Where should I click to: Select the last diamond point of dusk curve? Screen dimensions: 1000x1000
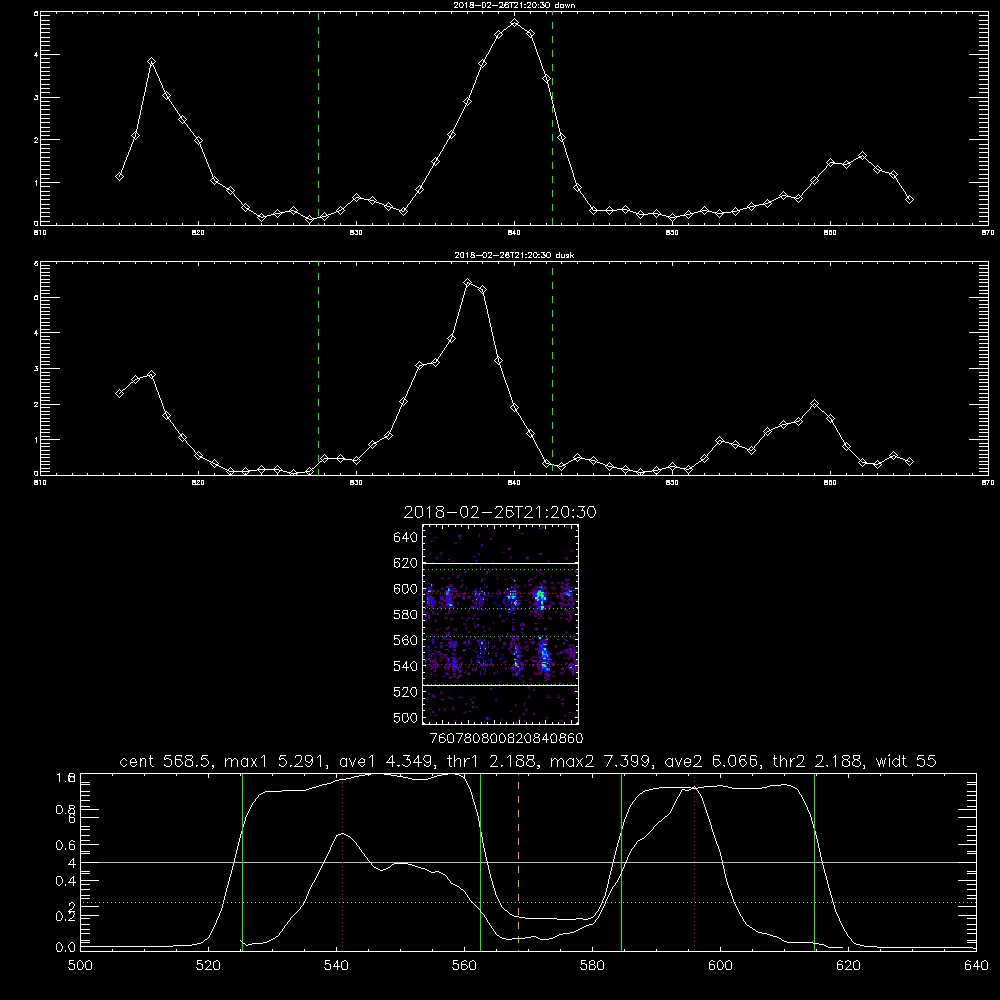[x=909, y=461]
